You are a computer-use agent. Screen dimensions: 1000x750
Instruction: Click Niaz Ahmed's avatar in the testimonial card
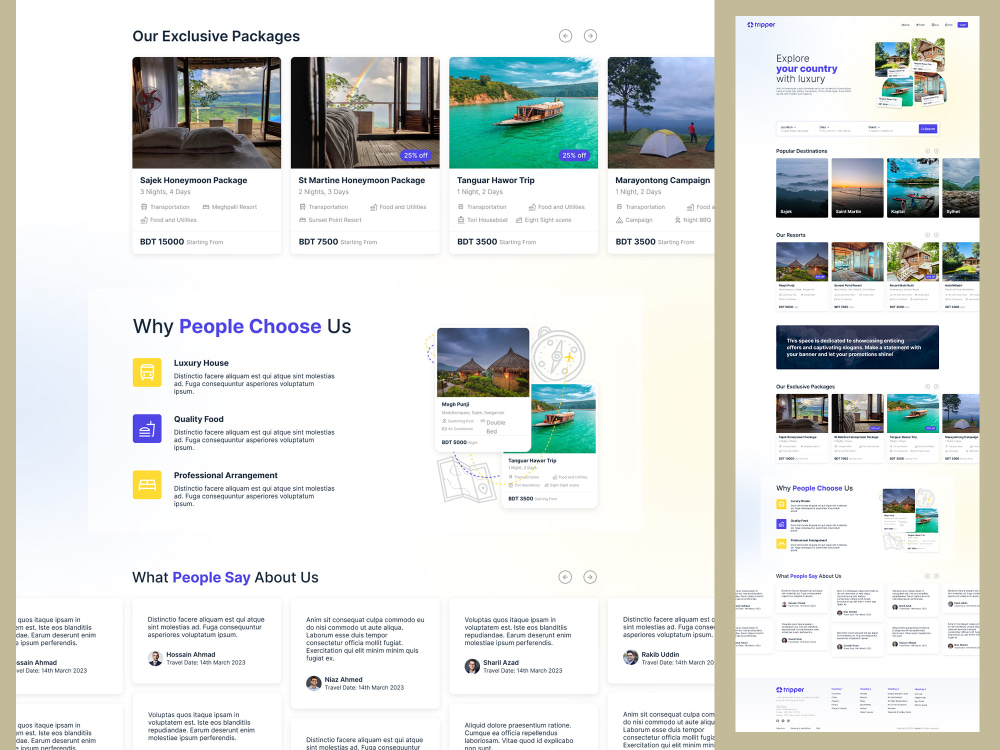click(313, 684)
